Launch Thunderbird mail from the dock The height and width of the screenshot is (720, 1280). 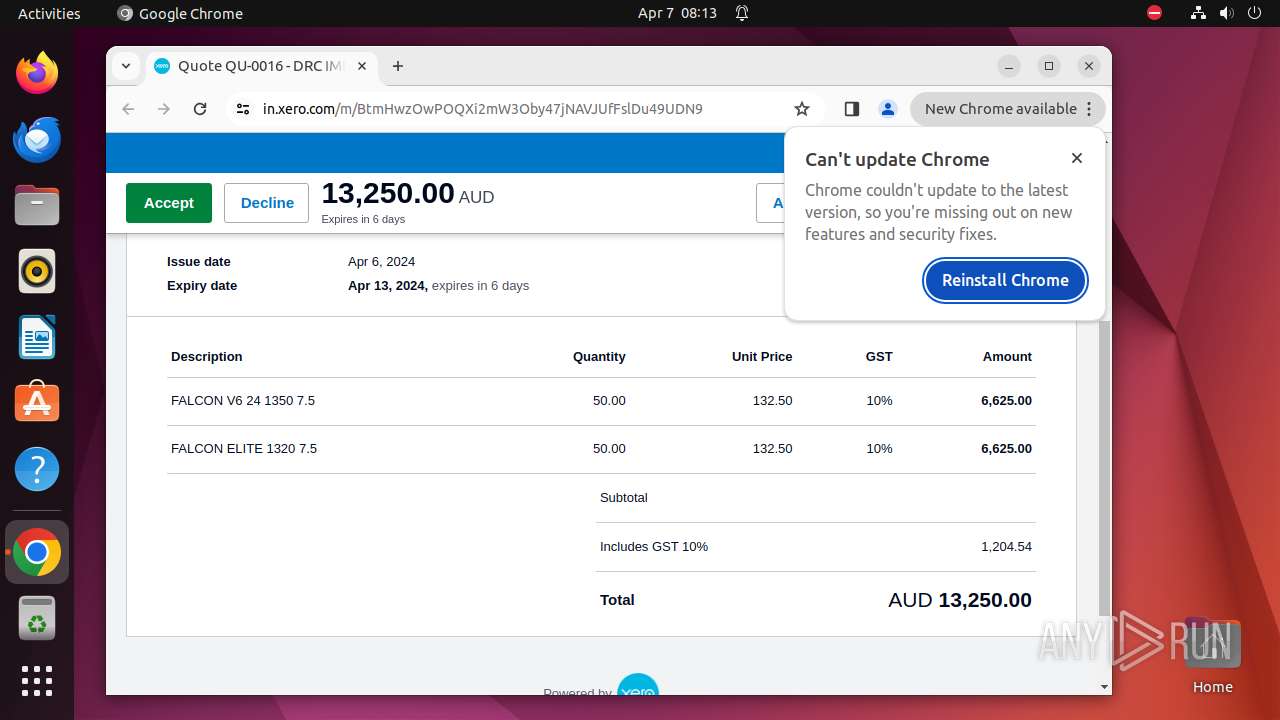37,139
